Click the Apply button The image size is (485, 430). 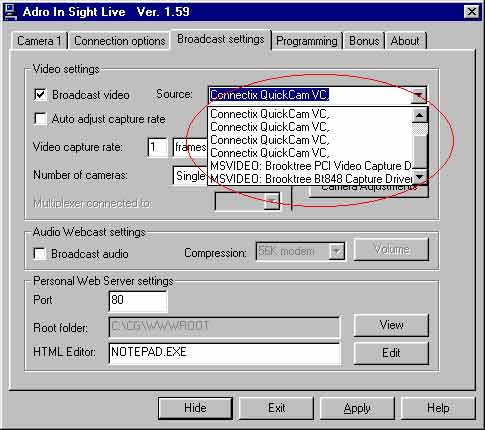point(357,408)
